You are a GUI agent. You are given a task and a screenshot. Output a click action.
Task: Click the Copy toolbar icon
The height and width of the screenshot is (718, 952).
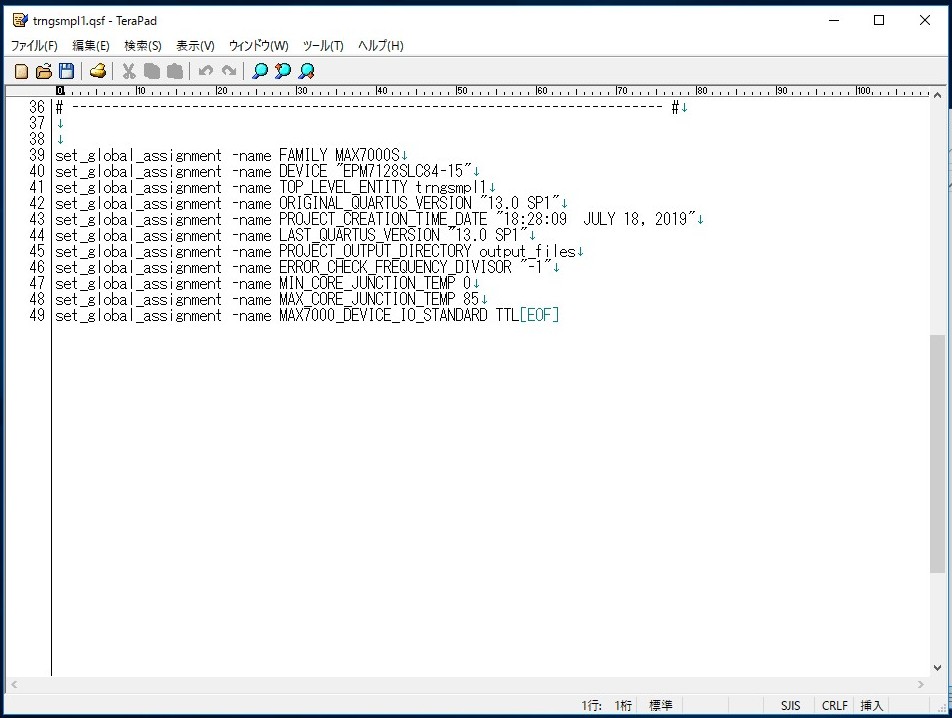pyautogui.click(x=152, y=72)
